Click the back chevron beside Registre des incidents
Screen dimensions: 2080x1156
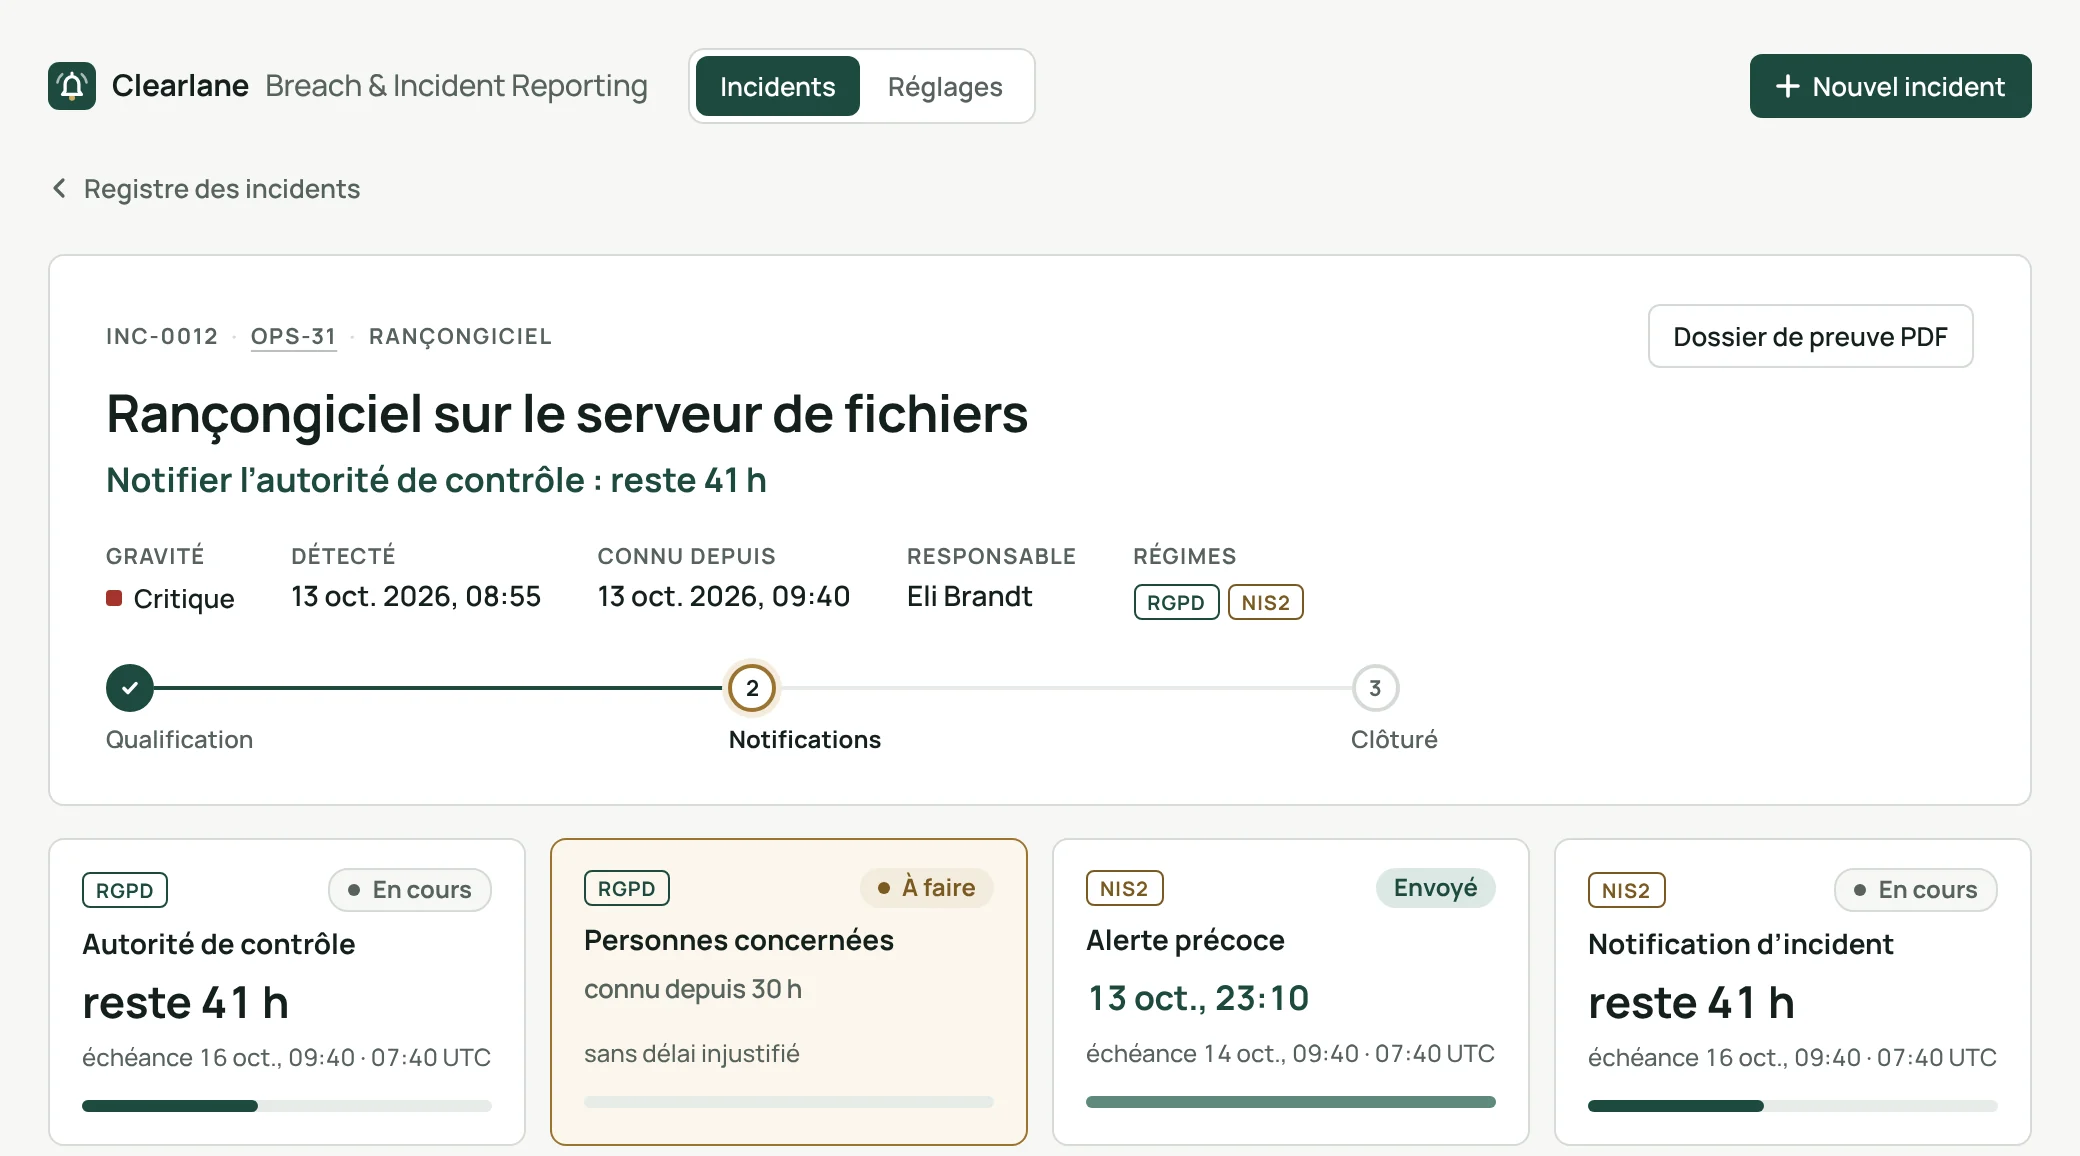[60, 188]
